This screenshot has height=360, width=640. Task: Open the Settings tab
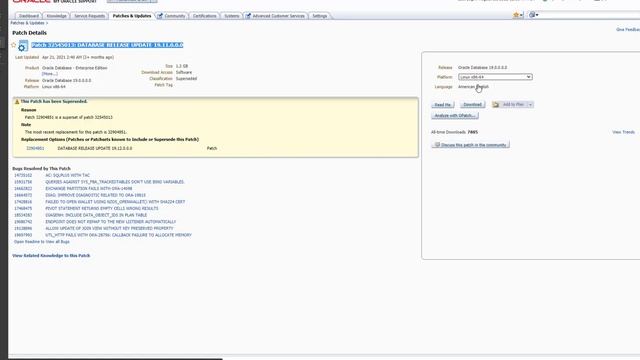(320, 16)
